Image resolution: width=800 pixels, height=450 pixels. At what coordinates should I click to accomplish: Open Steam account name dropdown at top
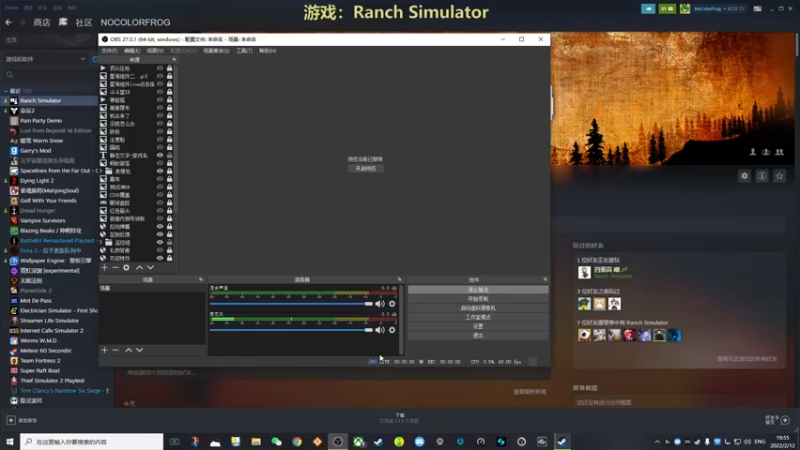[x=720, y=9]
